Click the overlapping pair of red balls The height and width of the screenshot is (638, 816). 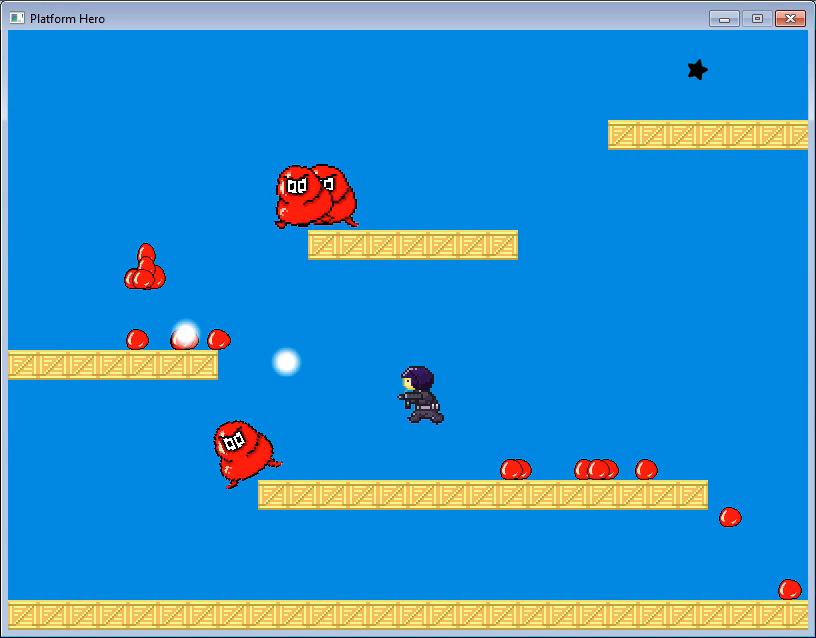pyautogui.click(x=516, y=469)
